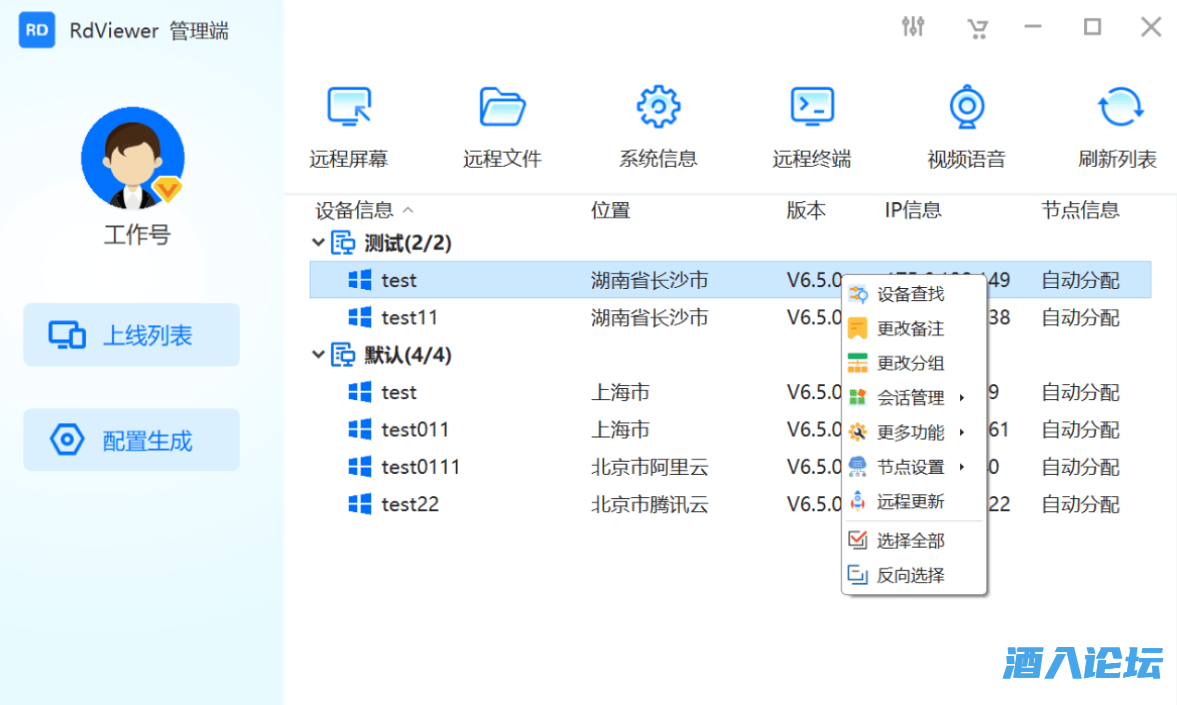Choose 选择全部 select all

click(914, 541)
